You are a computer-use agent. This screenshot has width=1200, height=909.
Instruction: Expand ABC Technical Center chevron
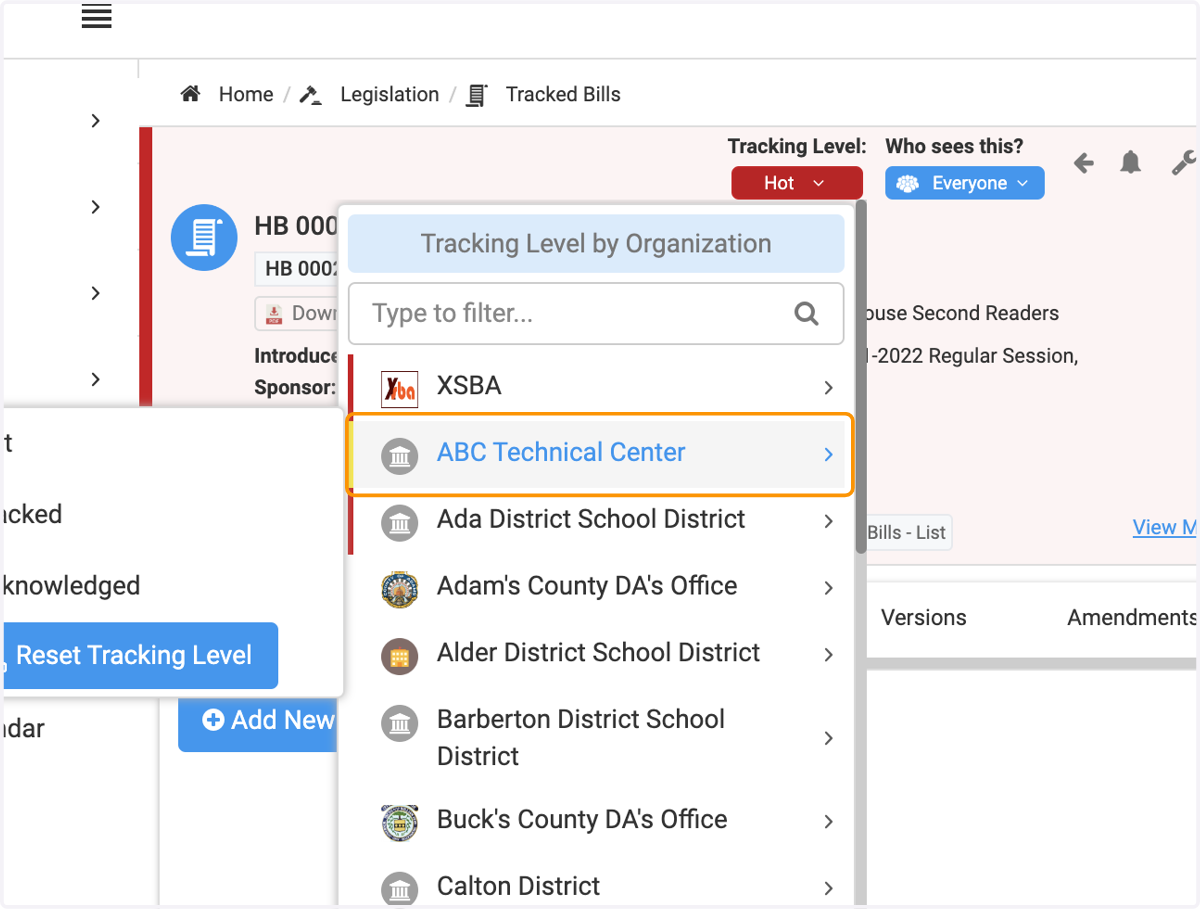click(828, 454)
